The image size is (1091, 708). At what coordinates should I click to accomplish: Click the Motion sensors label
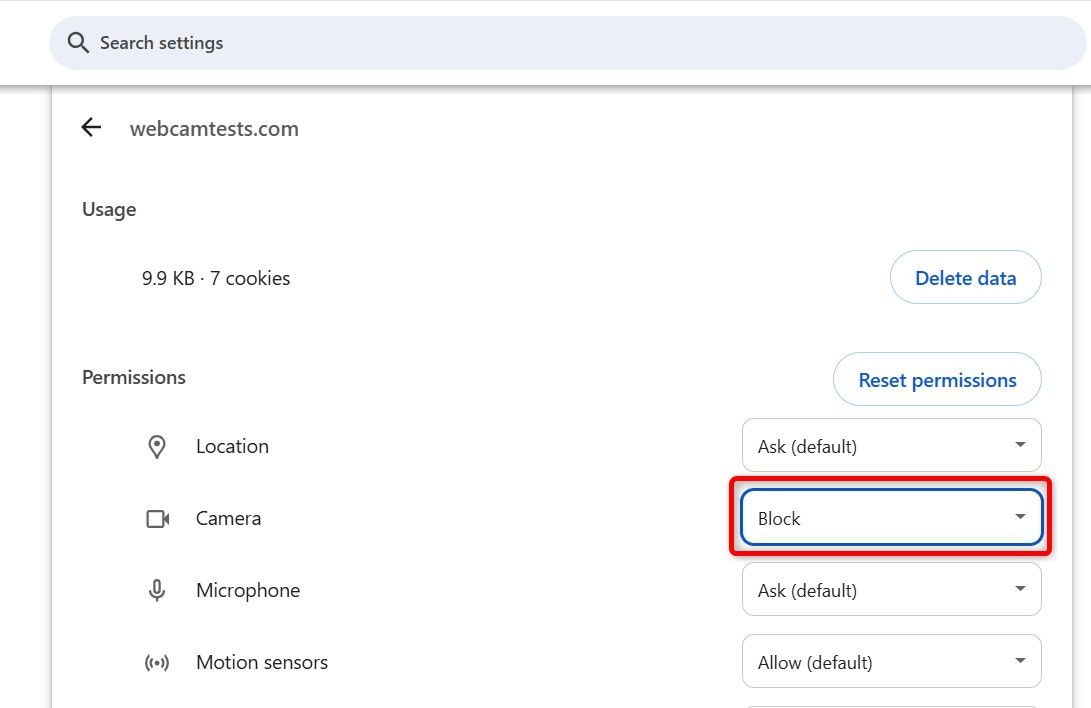pyautogui.click(x=262, y=663)
